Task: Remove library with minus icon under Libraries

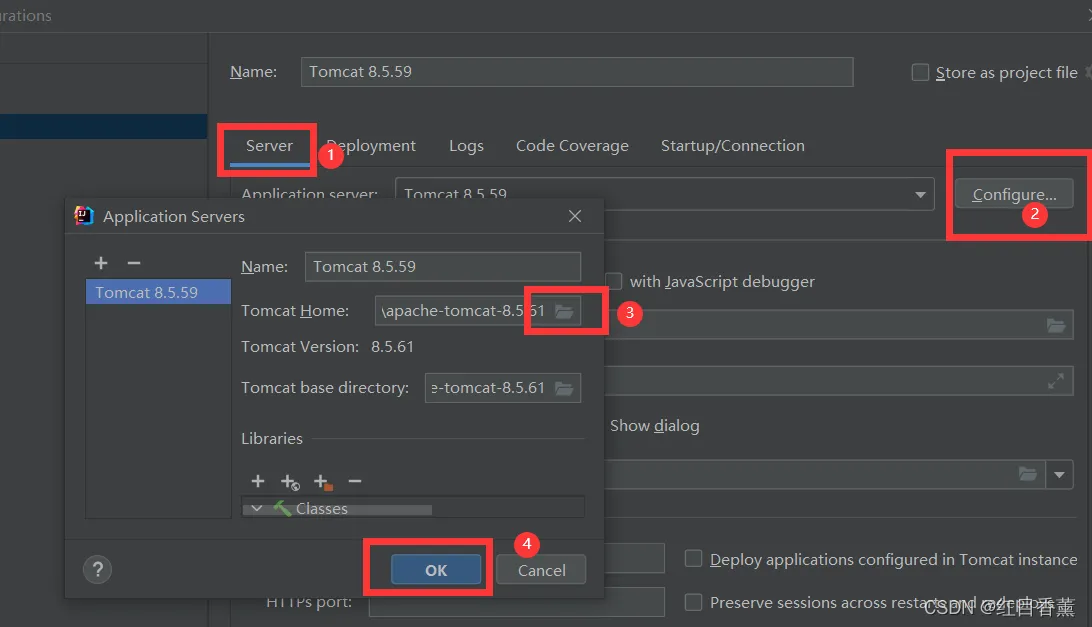Action: click(x=354, y=481)
